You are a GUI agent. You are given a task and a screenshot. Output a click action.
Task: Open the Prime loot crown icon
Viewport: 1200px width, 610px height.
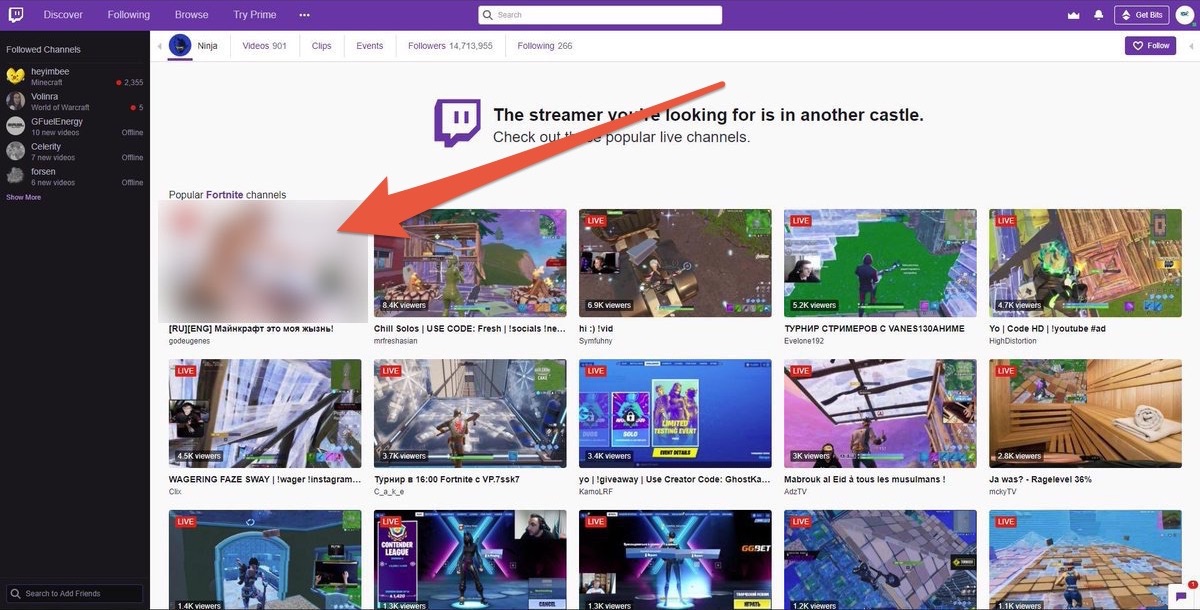click(1074, 15)
